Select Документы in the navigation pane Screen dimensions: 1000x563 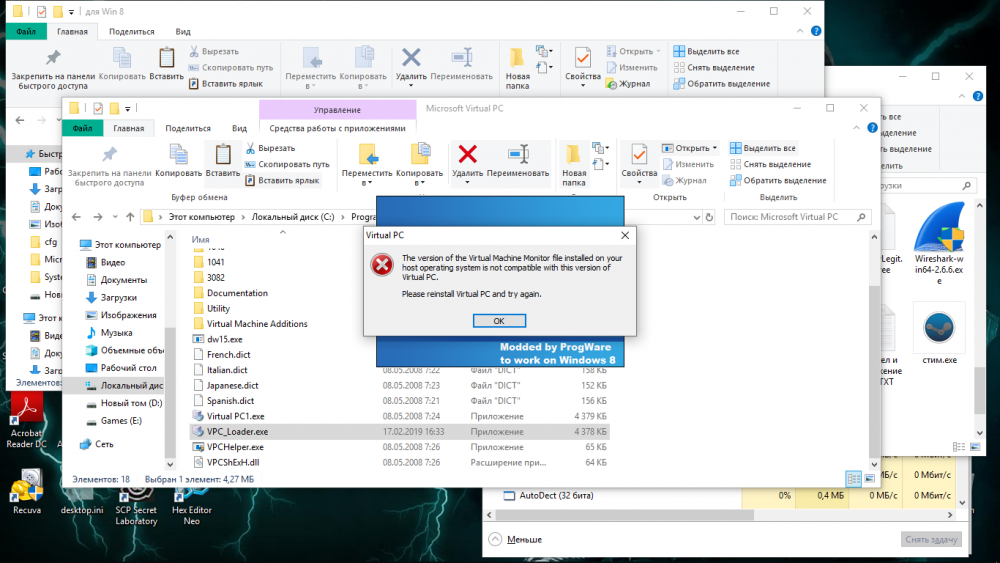[124, 280]
